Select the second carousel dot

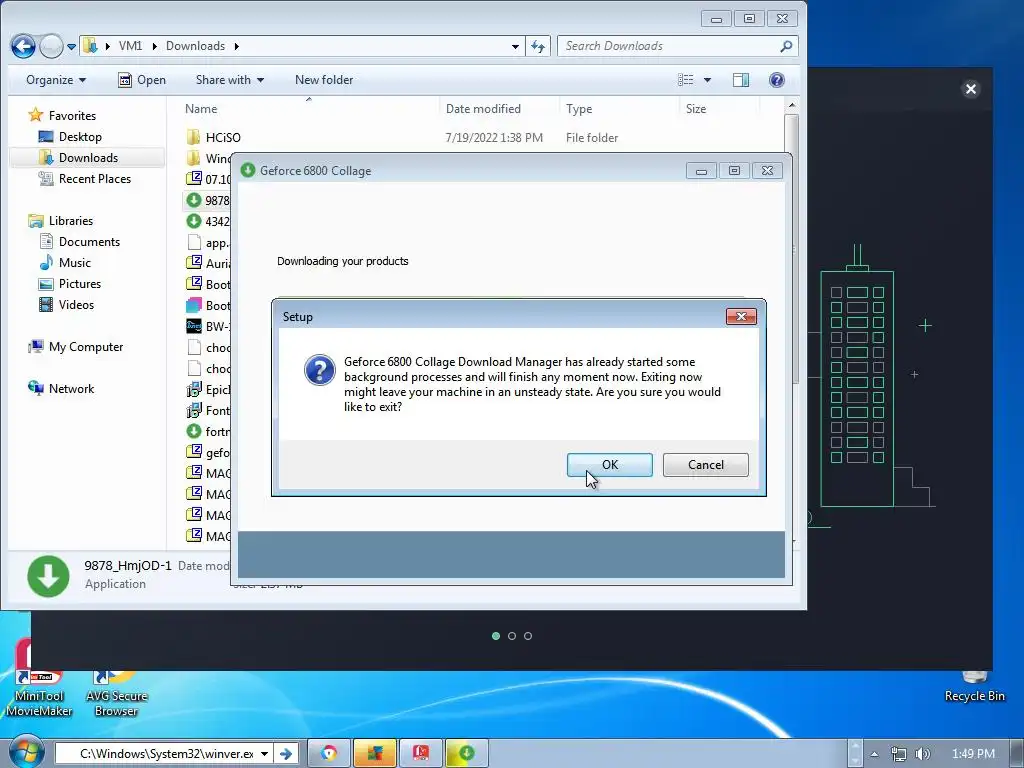(x=512, y=636)
